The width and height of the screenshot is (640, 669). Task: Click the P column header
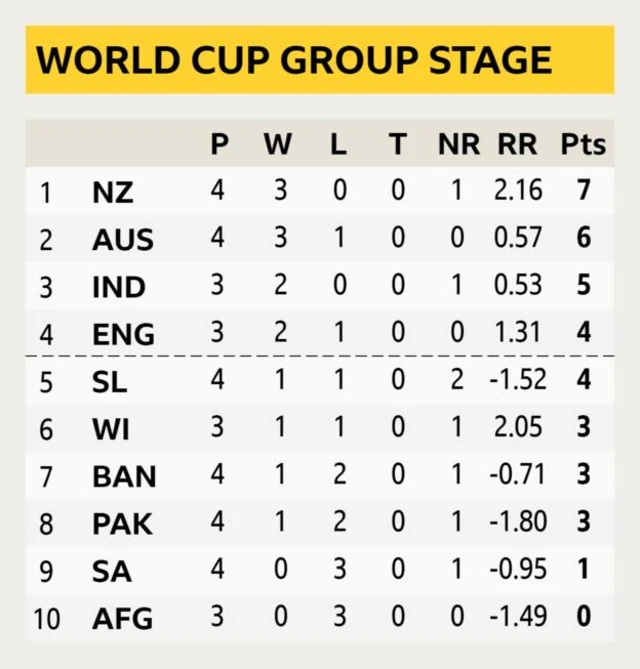(x=219, y=145)
